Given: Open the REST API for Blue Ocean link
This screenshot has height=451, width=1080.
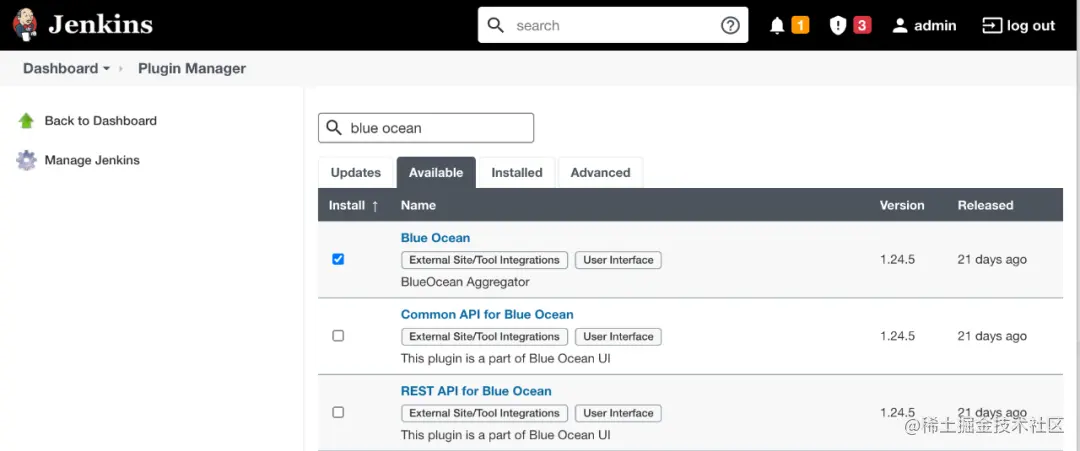Looking at the screenshot, I should point(476,390).
